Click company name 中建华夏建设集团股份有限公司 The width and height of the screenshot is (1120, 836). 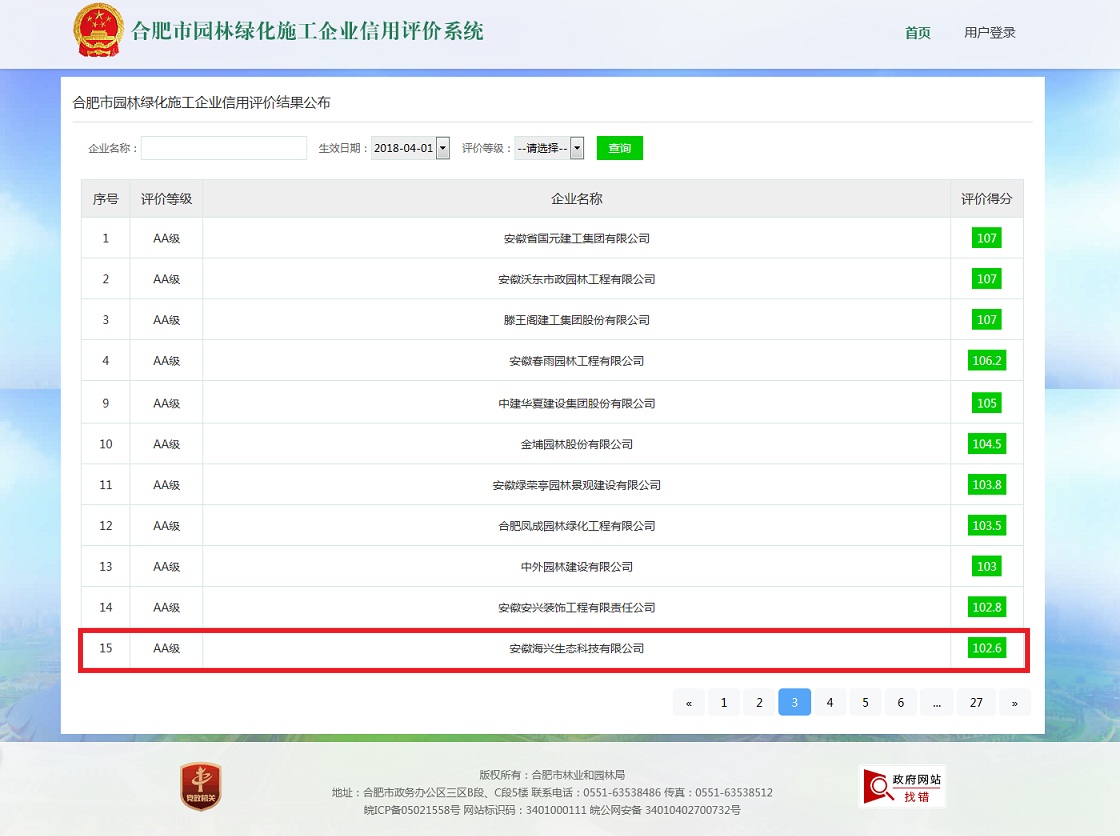click(576, 404)
